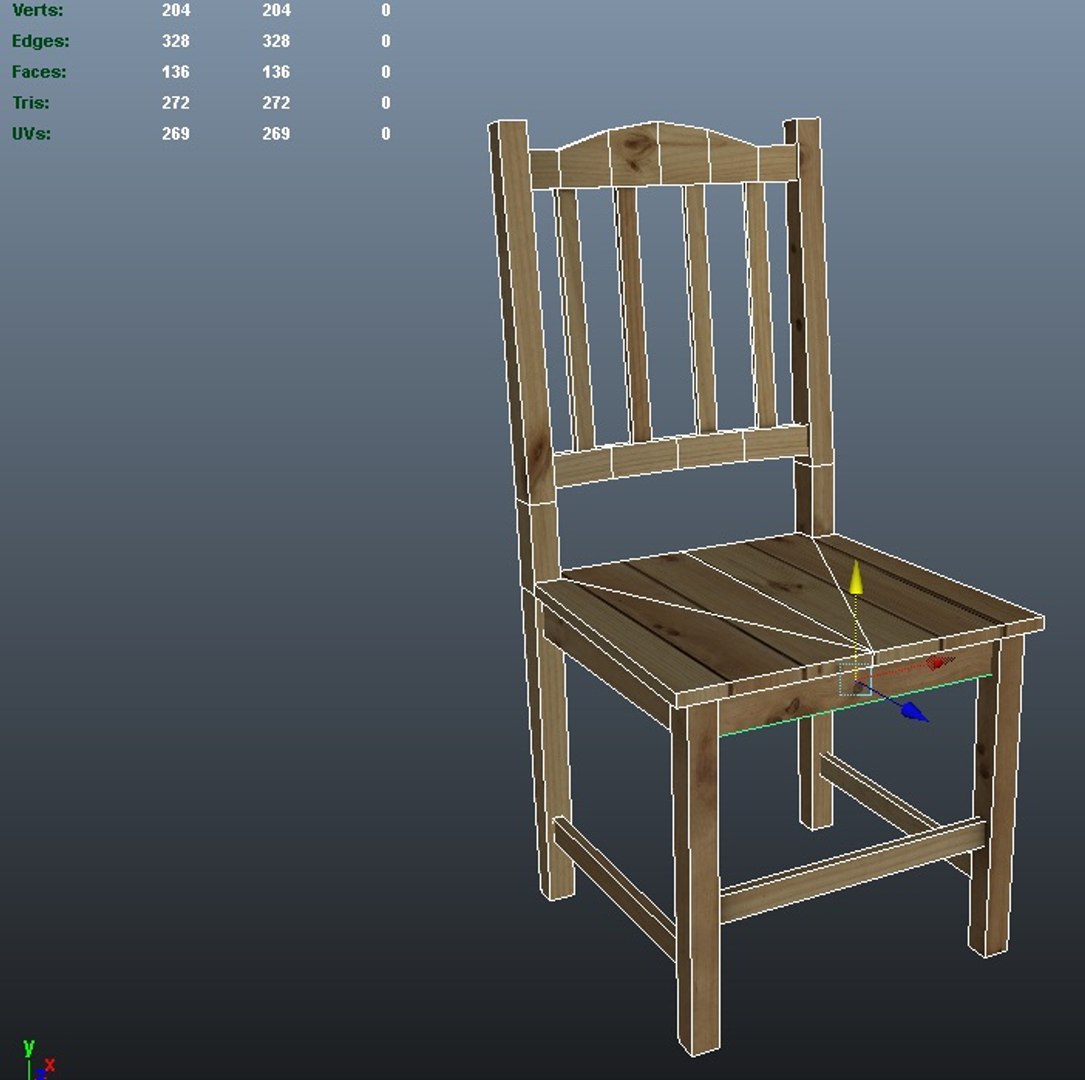Click the first 272 value in the Tris row
The image size is (1085, 1080).
(176, 102)
